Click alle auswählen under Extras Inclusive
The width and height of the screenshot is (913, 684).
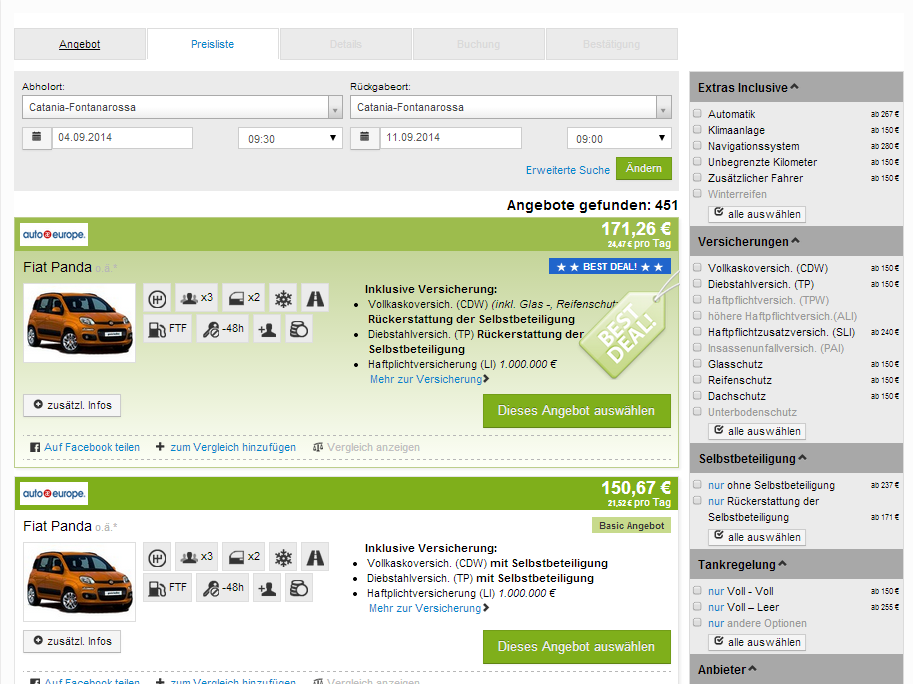pos(758,214)
